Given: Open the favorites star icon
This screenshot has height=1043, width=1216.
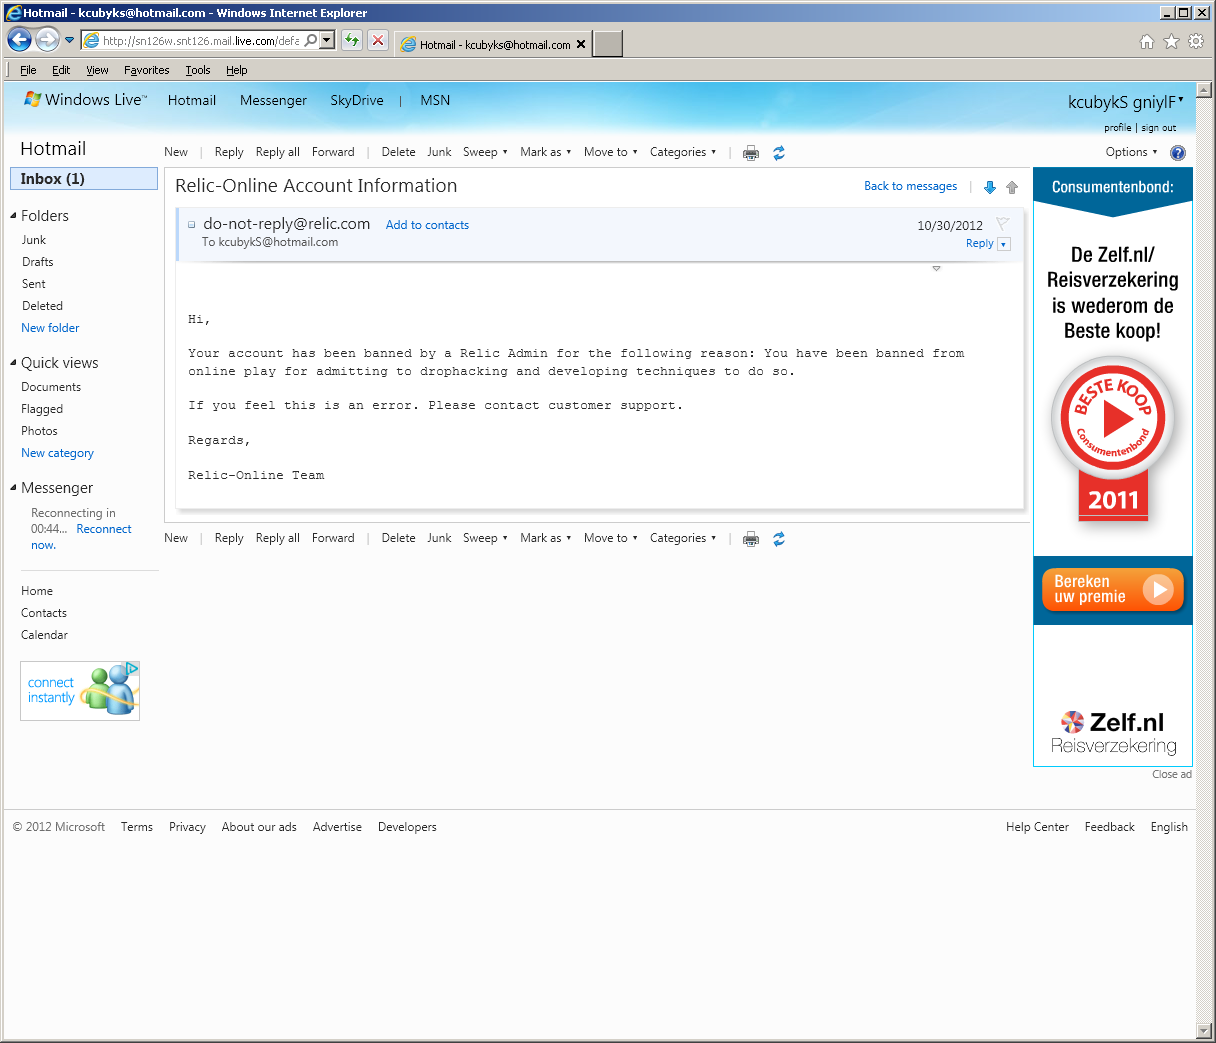Looking at the screenshot, I should pos(1171,42).
